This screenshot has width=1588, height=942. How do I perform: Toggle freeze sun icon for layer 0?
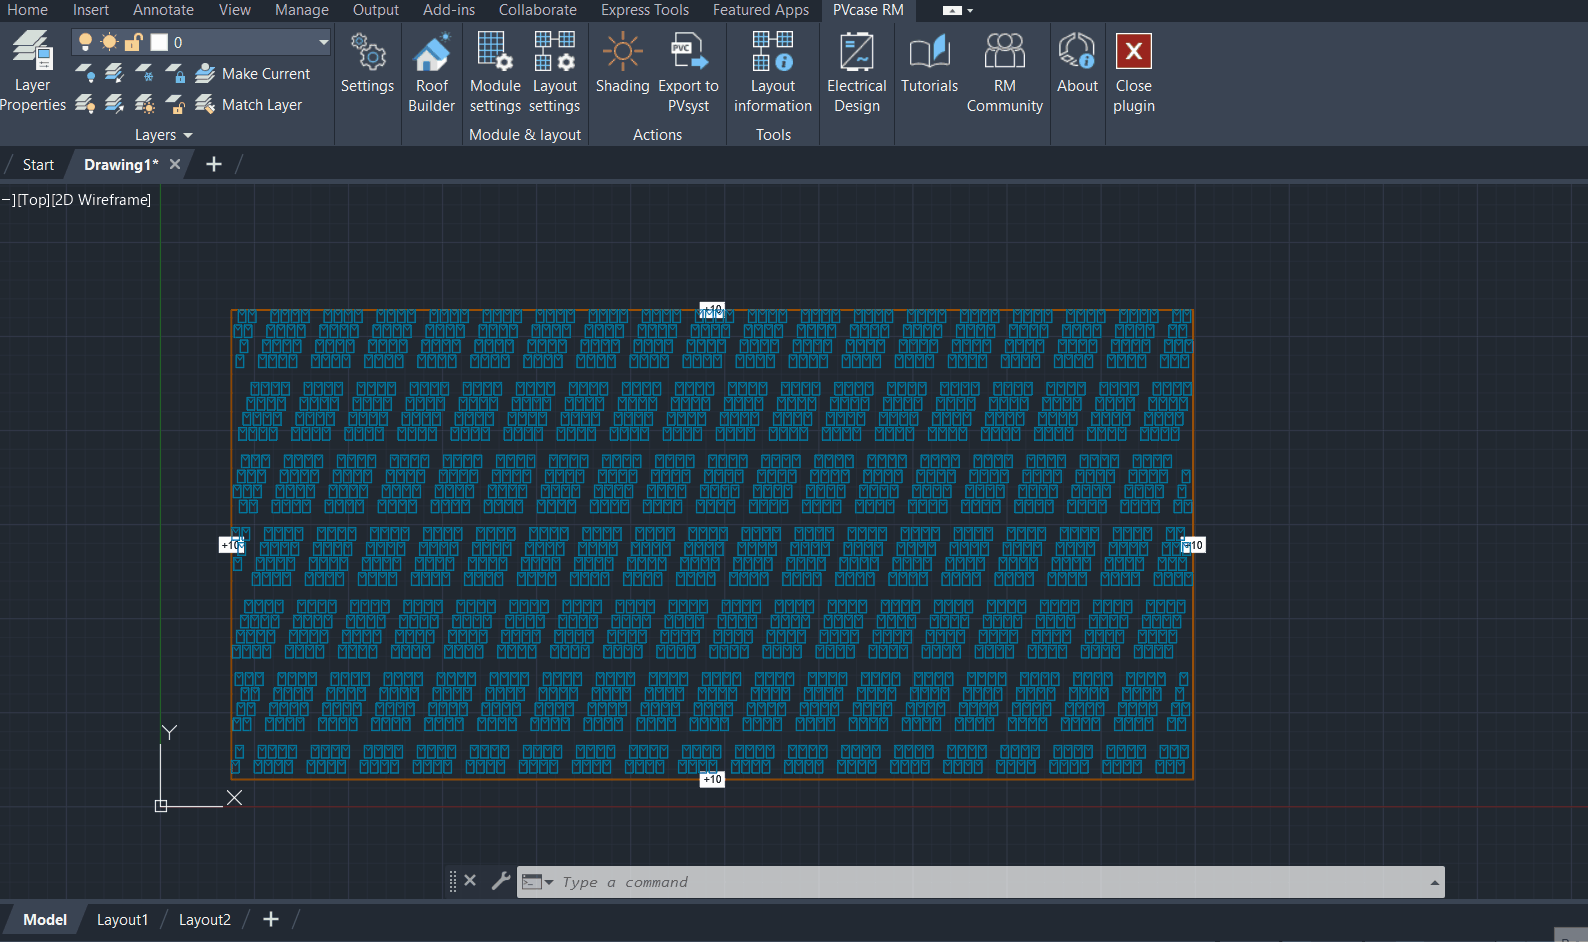(109, 42)
